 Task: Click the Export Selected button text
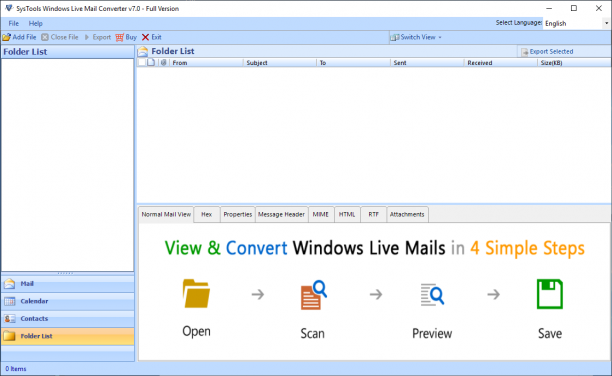coord(551,52)
